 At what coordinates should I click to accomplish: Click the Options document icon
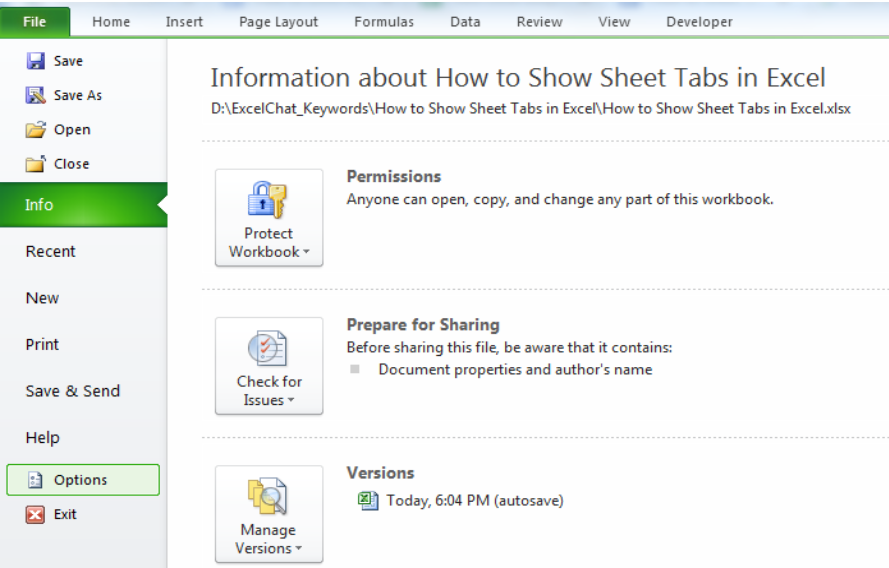(x=35, y=480)
